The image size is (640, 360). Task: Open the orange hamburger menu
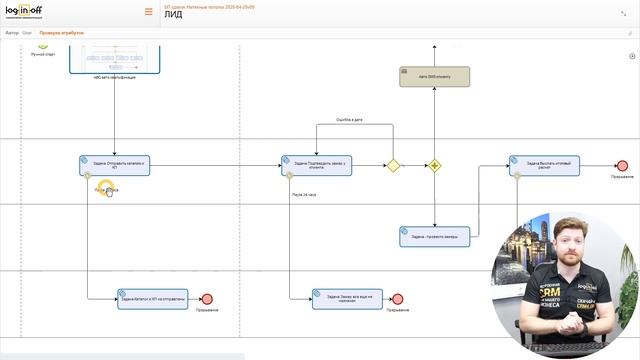tap(149, 12)
